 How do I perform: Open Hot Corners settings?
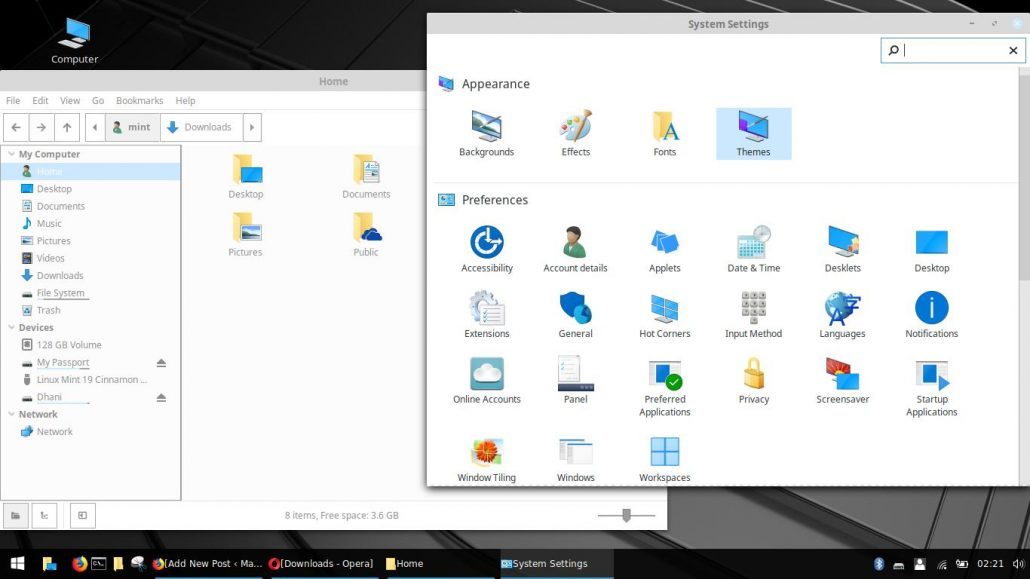(x=664, y=310)
